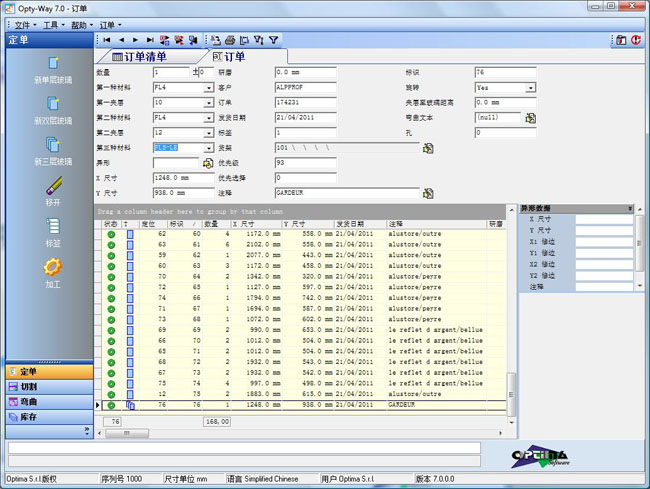The width and height of the screenshot is (650, 489).
Task: Go to next record in toolbar
Action: point(136,40)
